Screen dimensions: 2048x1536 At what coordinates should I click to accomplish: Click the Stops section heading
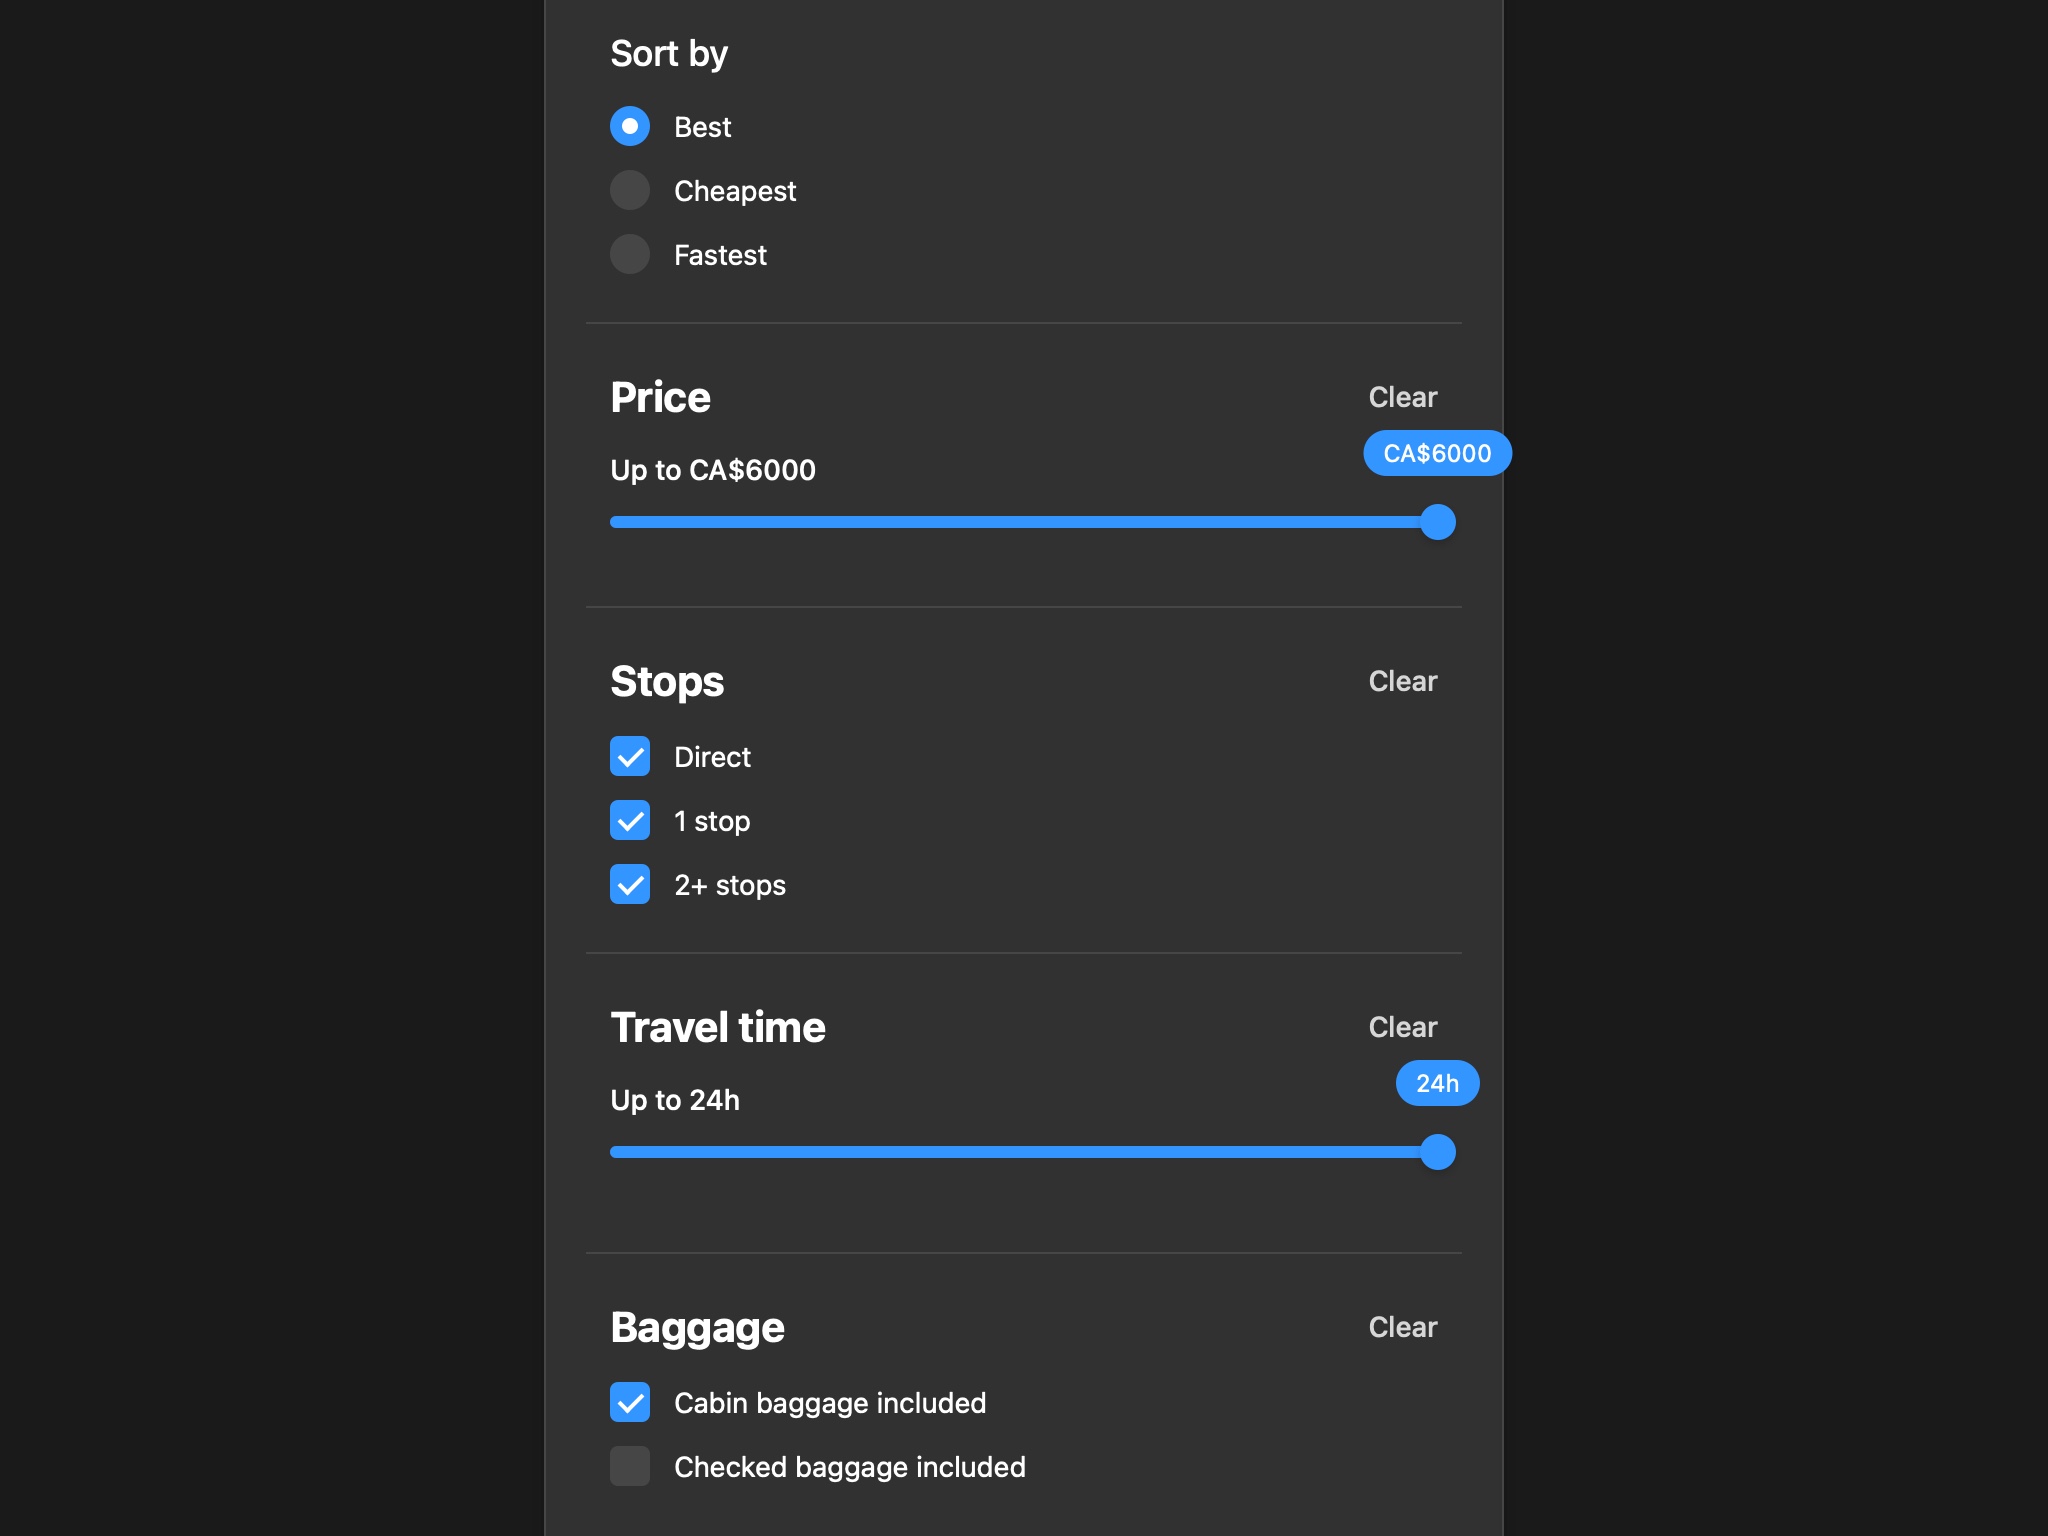[x=667, y=681]
